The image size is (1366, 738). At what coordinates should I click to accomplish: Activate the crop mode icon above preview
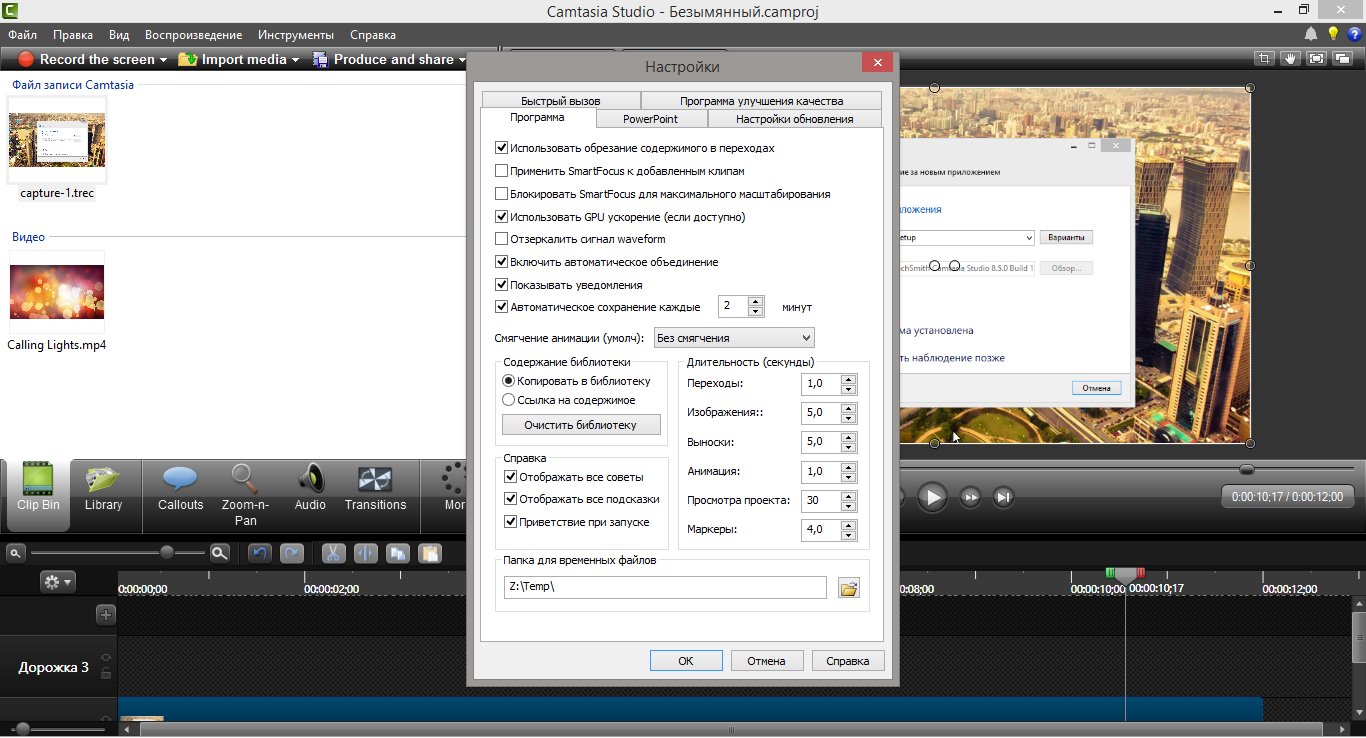(1266, 59)
